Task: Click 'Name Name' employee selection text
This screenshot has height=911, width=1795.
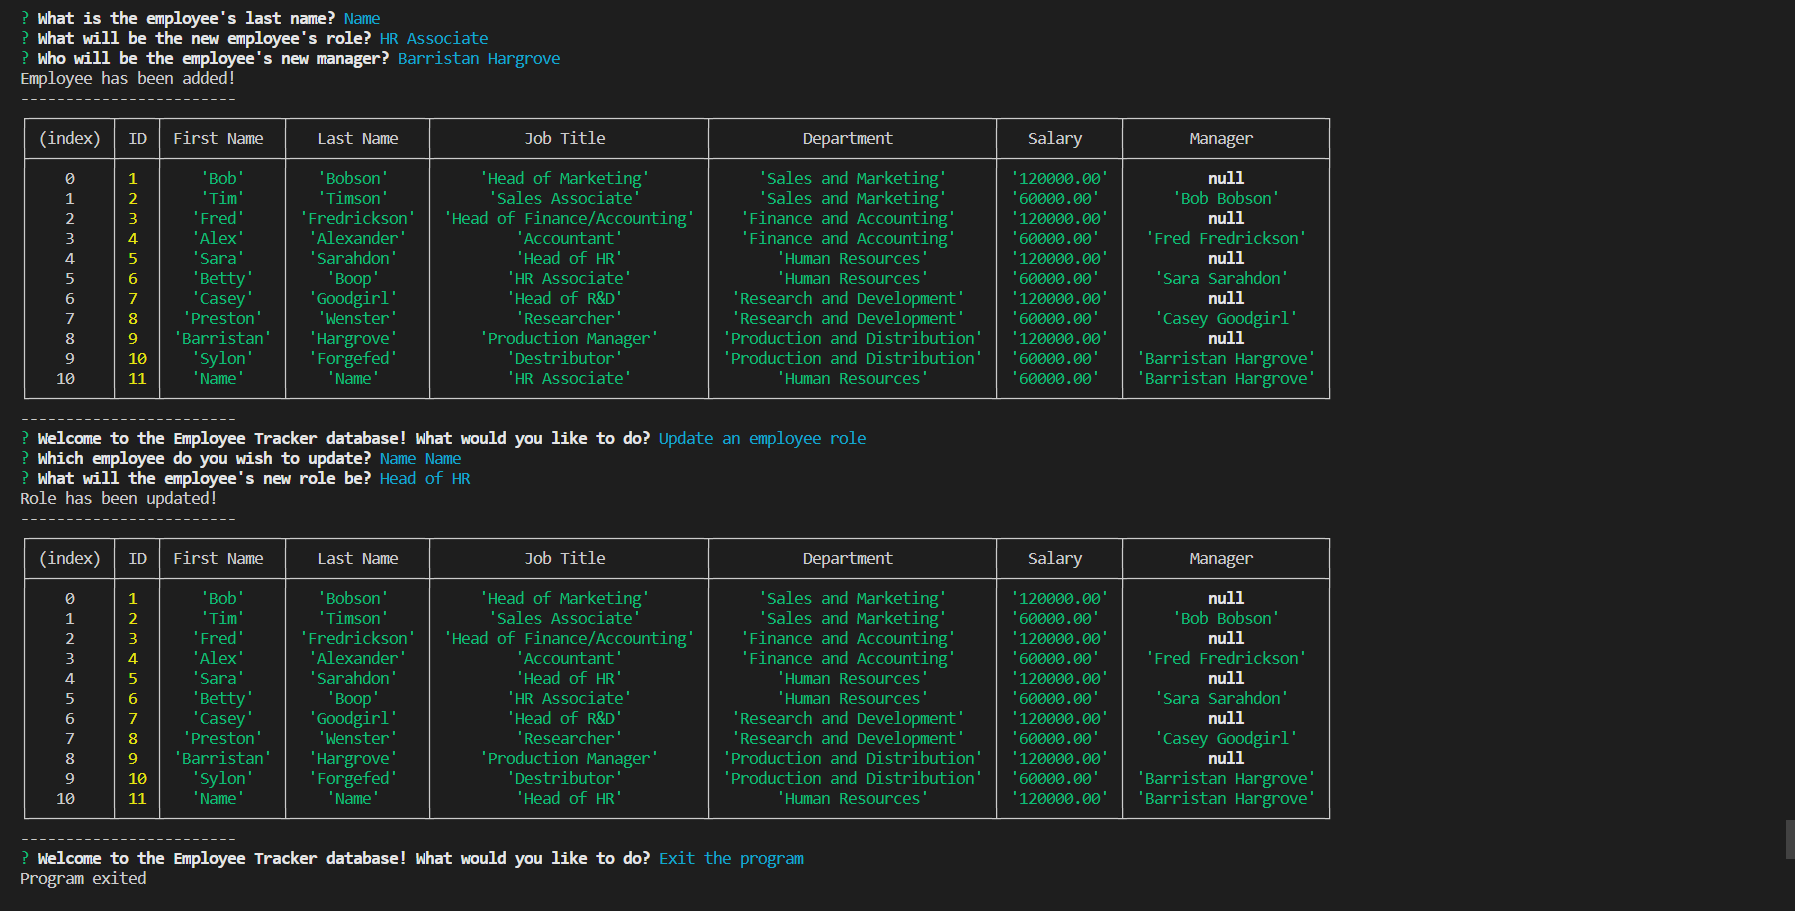Action: [x=420, y=458]
